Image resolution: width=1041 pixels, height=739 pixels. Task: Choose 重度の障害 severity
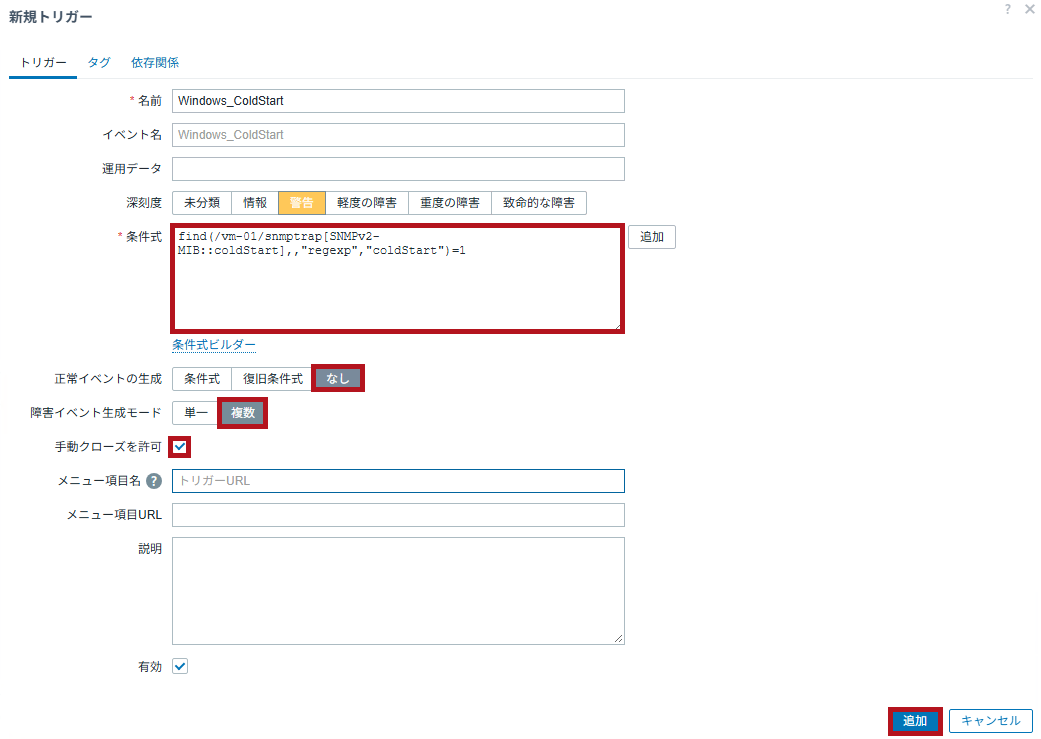pos(449,203)
